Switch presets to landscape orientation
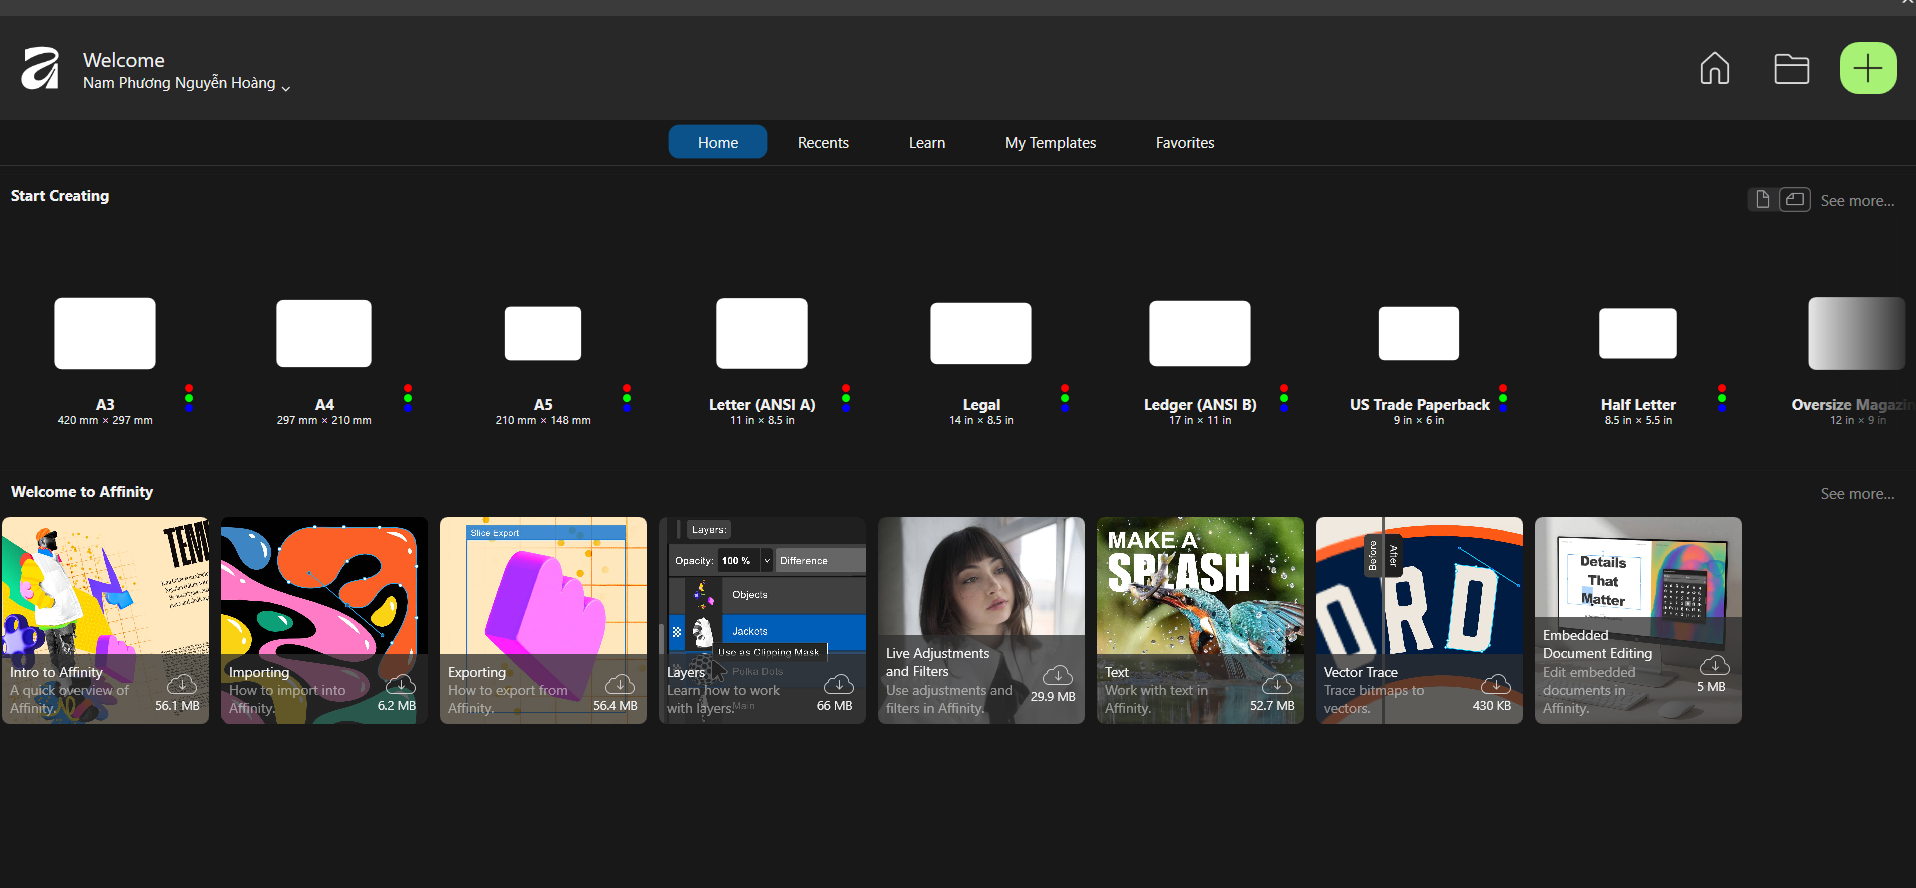 [x=1795, y=200]
